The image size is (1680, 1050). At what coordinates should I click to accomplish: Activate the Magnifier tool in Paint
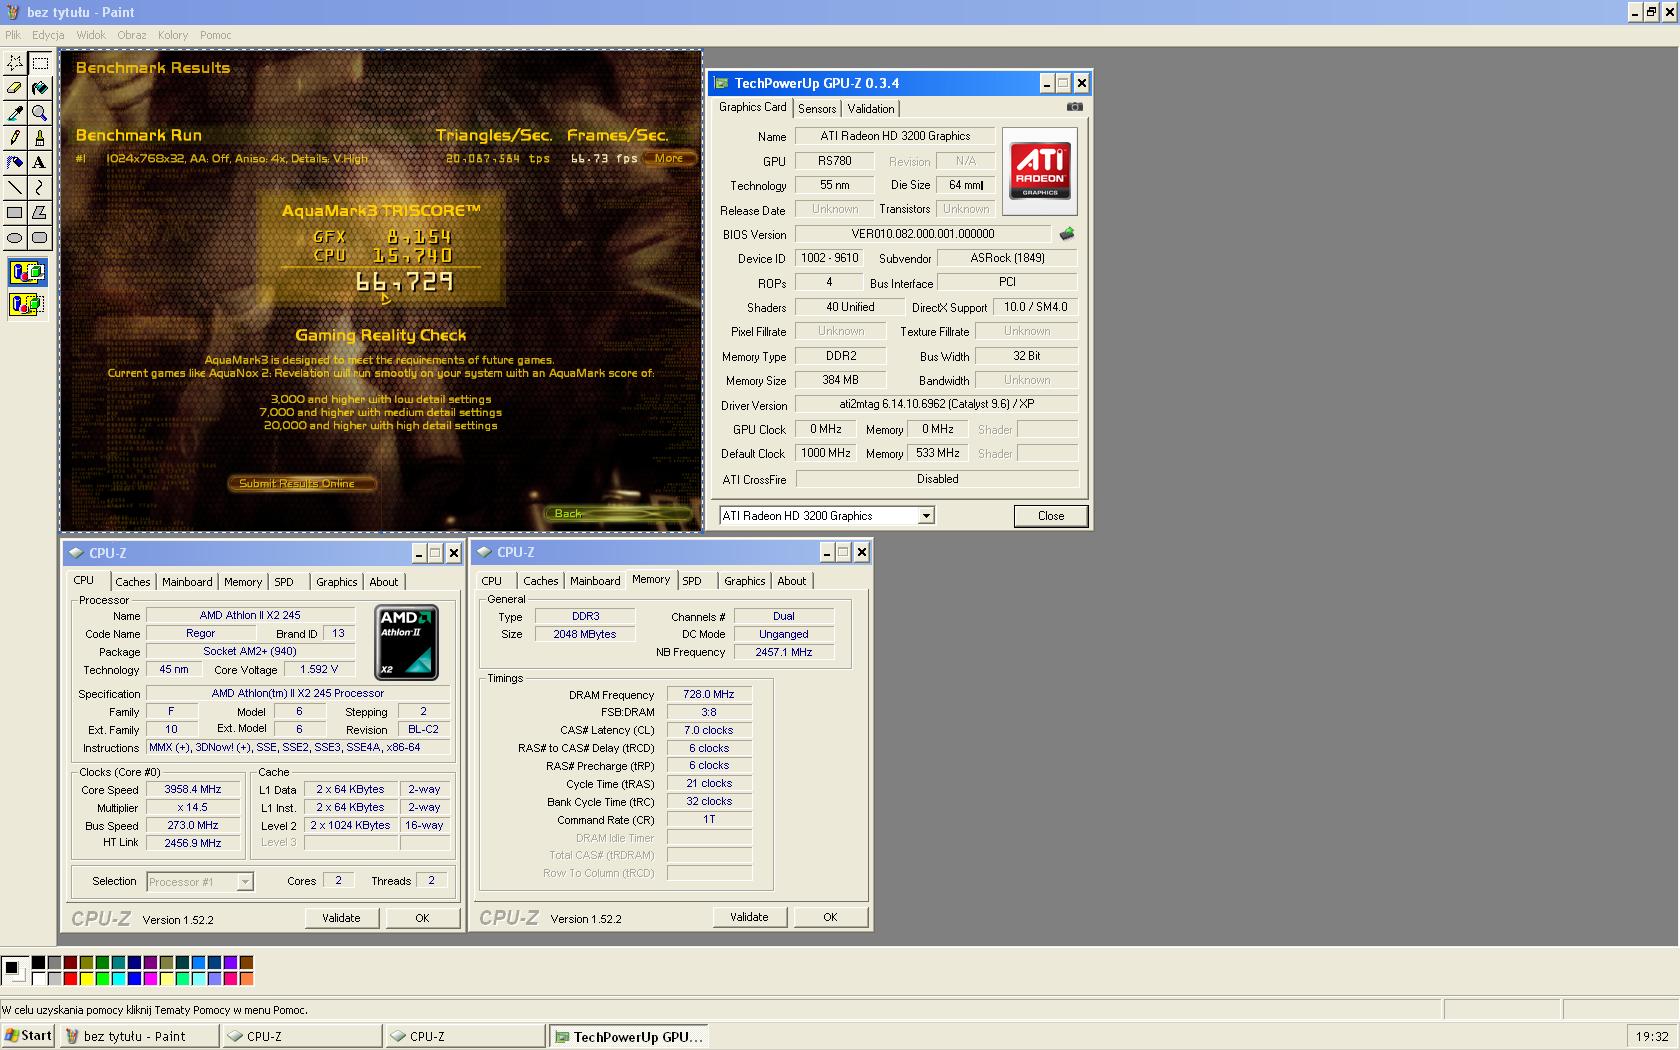click(x=40, y=113)
